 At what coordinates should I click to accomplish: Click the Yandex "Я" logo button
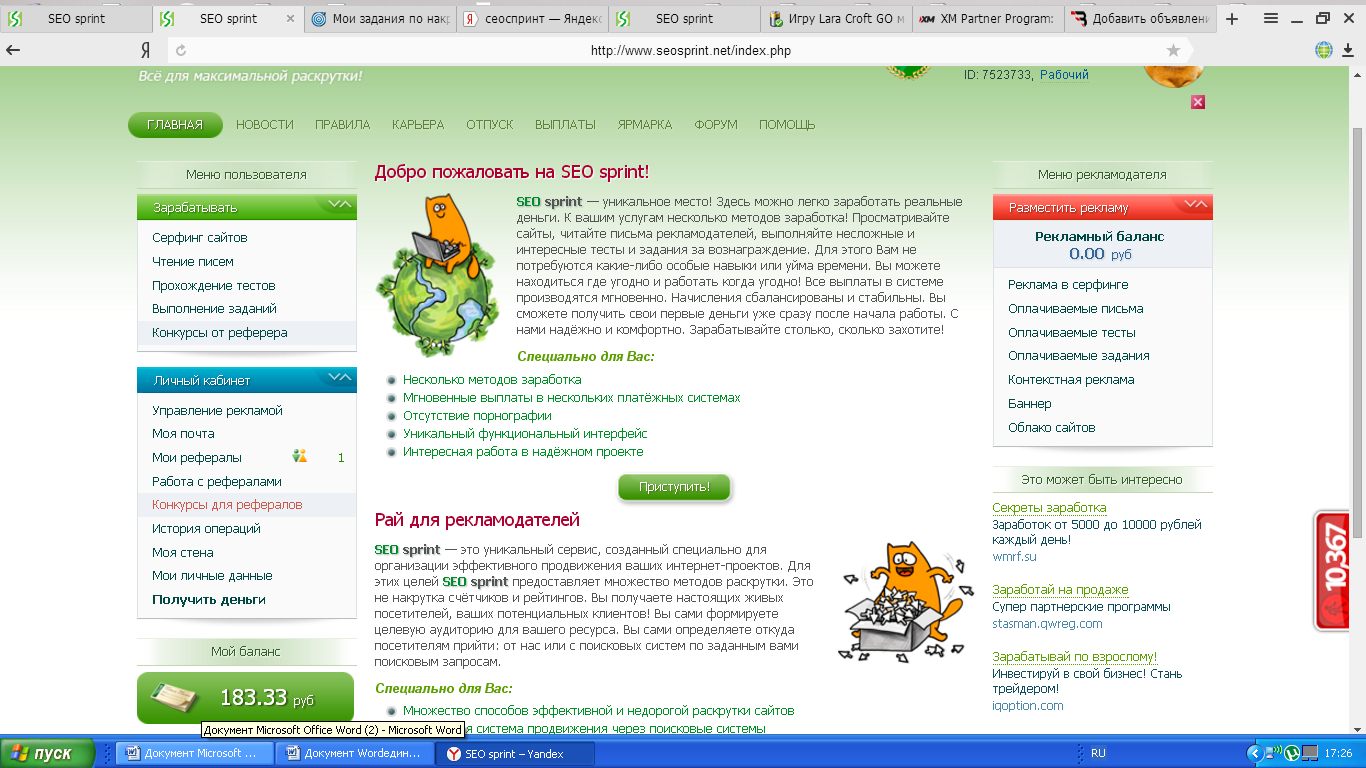146,50
